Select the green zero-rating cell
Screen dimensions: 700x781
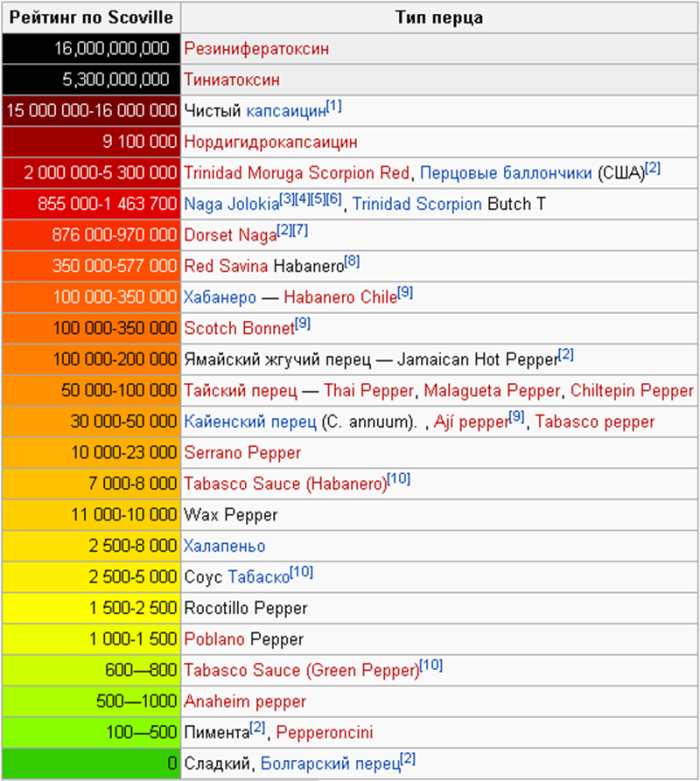[x=91, y=764]
